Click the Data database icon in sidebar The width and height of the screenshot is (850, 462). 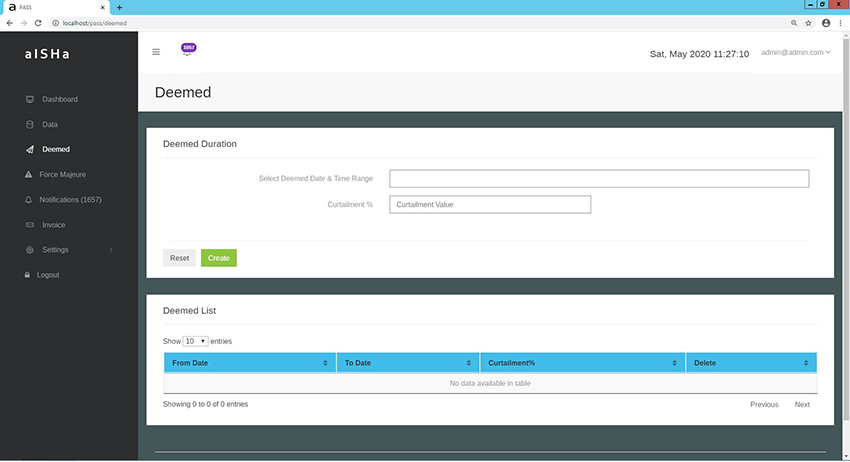[x=30, y=125]
